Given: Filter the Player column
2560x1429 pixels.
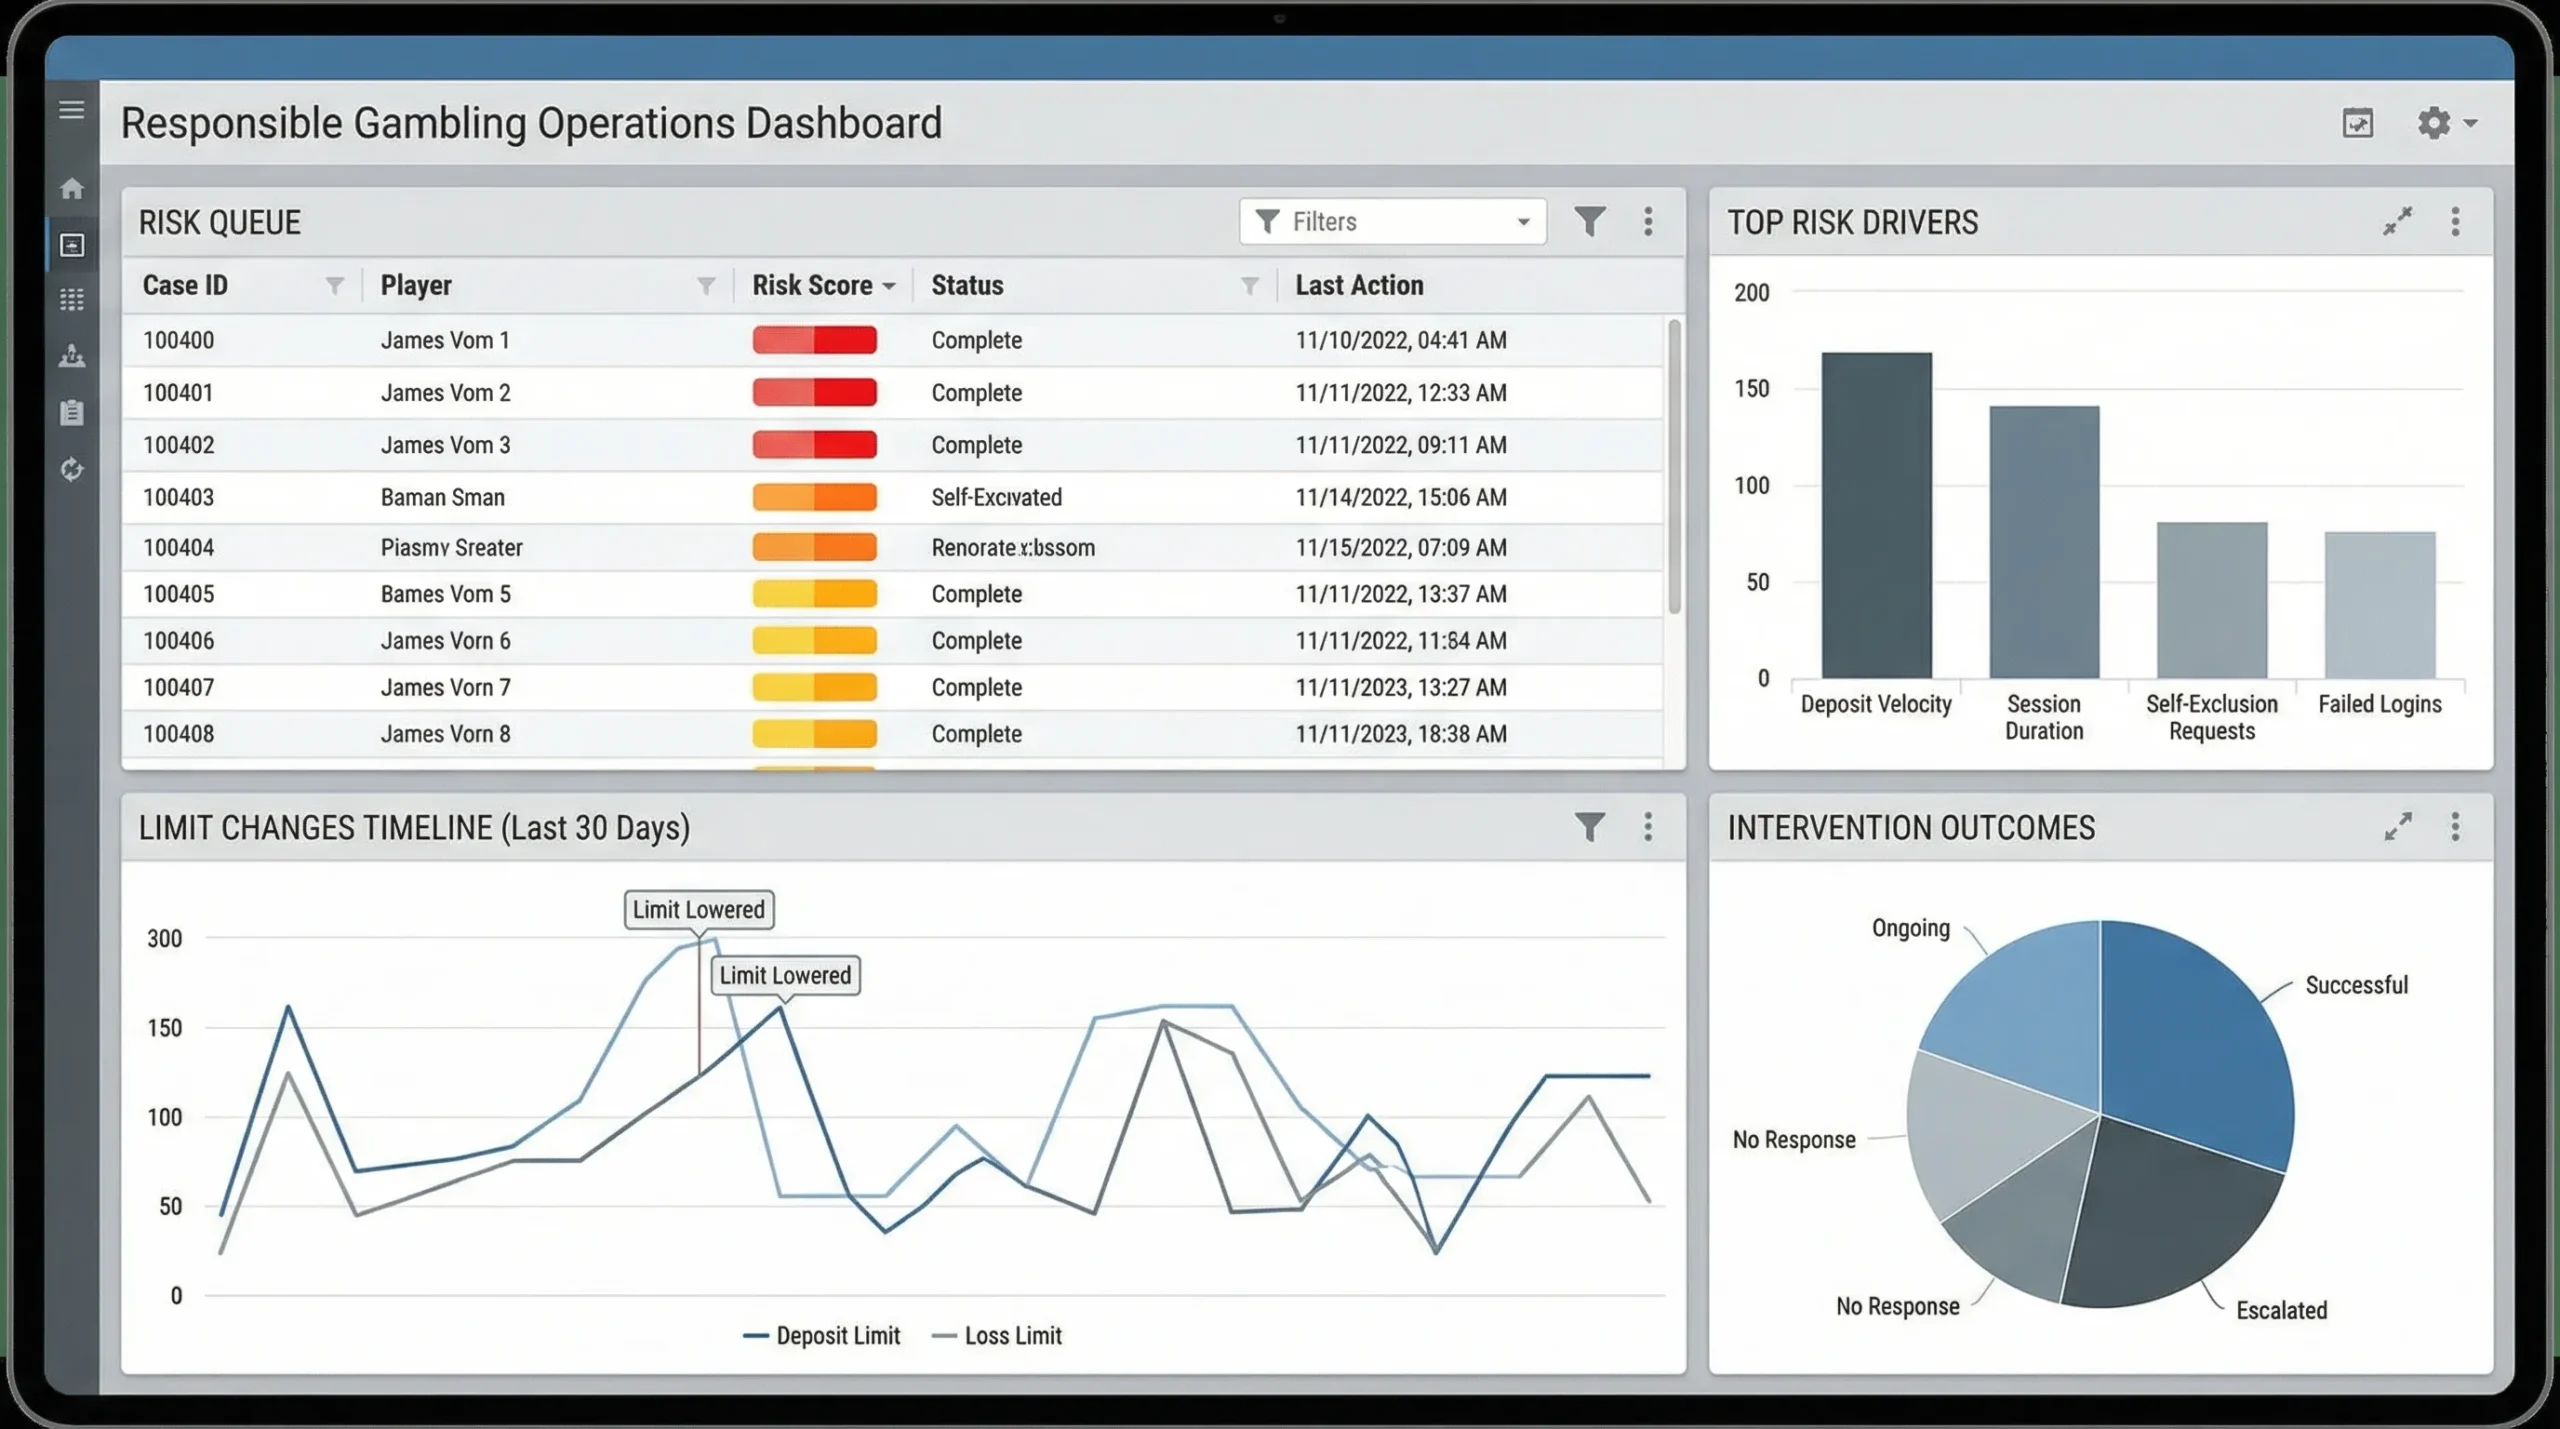Looking at the screenshot, I should click(706, 286).
